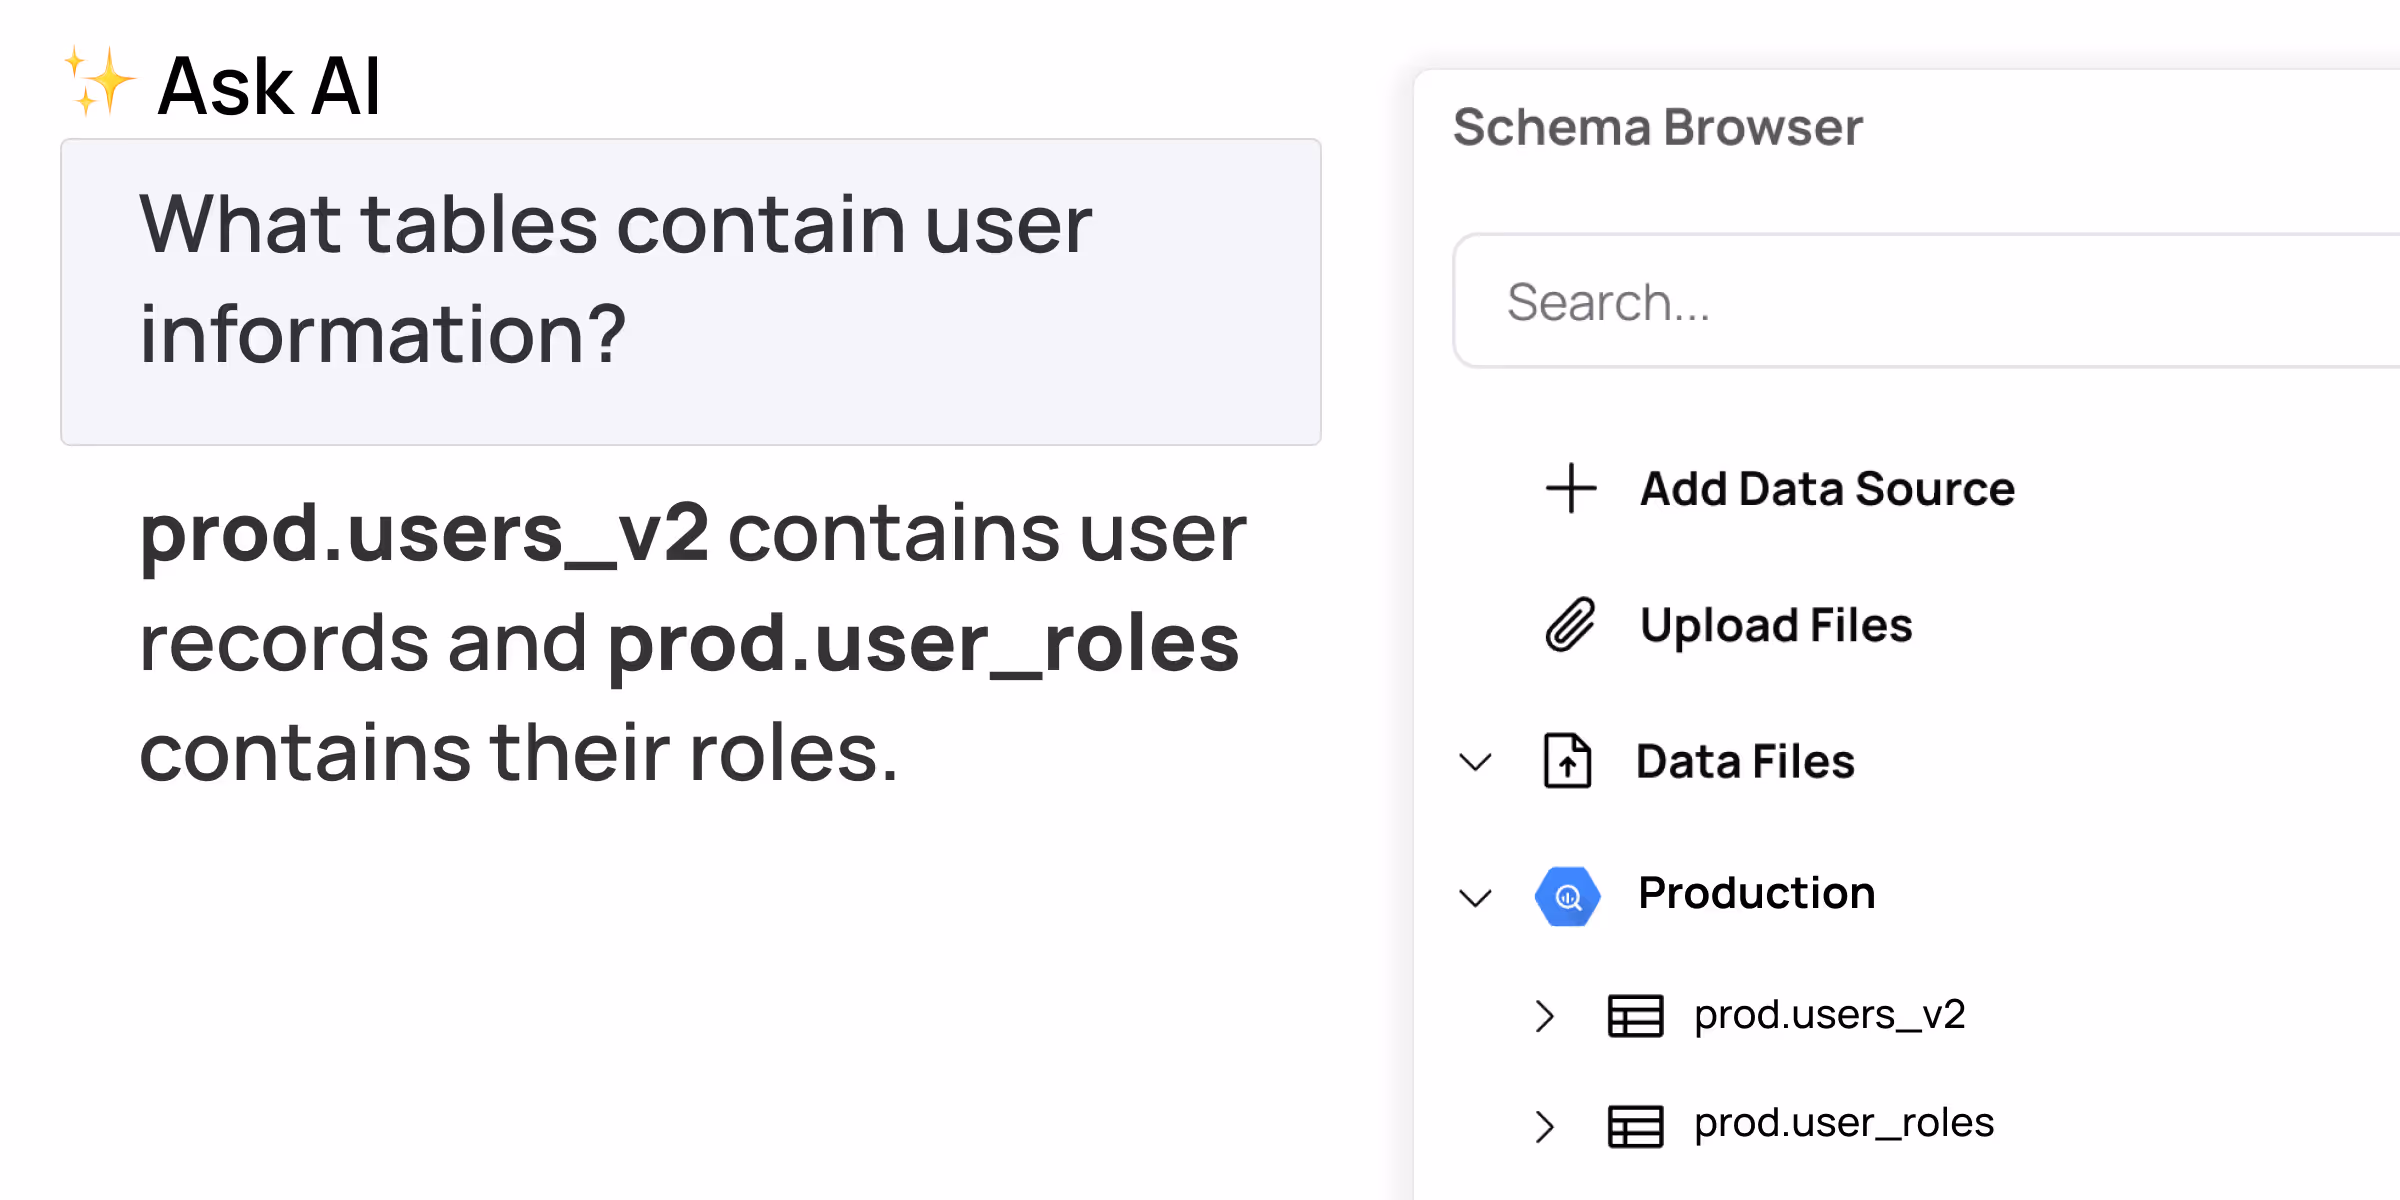2400x1200 pixels.
Task: Choose the Upload Files option
Action: click(1776, 625)
